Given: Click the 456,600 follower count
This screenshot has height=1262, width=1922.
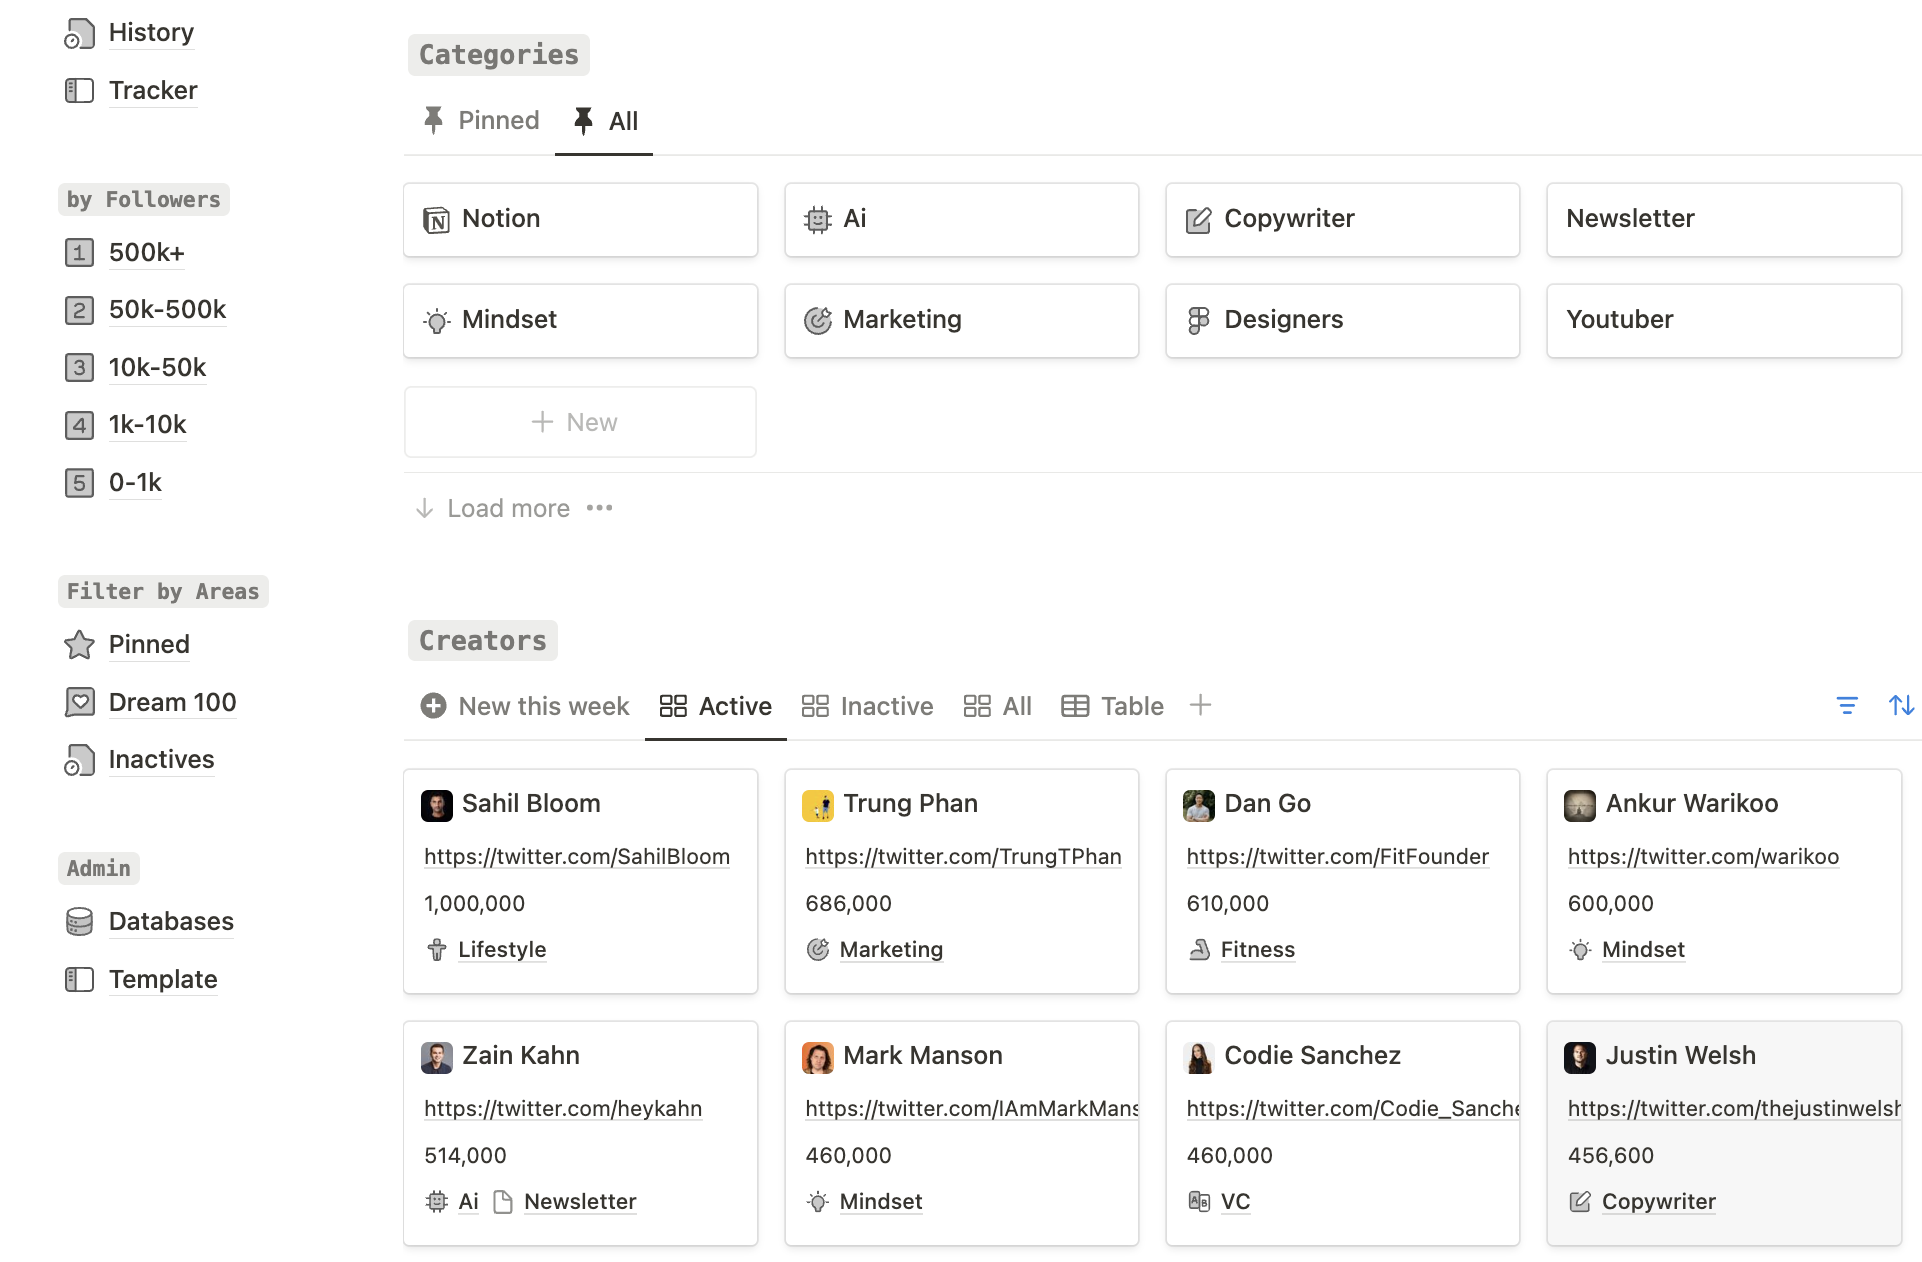Looking at the screenshot, I should click(x=1610, y=1156).
